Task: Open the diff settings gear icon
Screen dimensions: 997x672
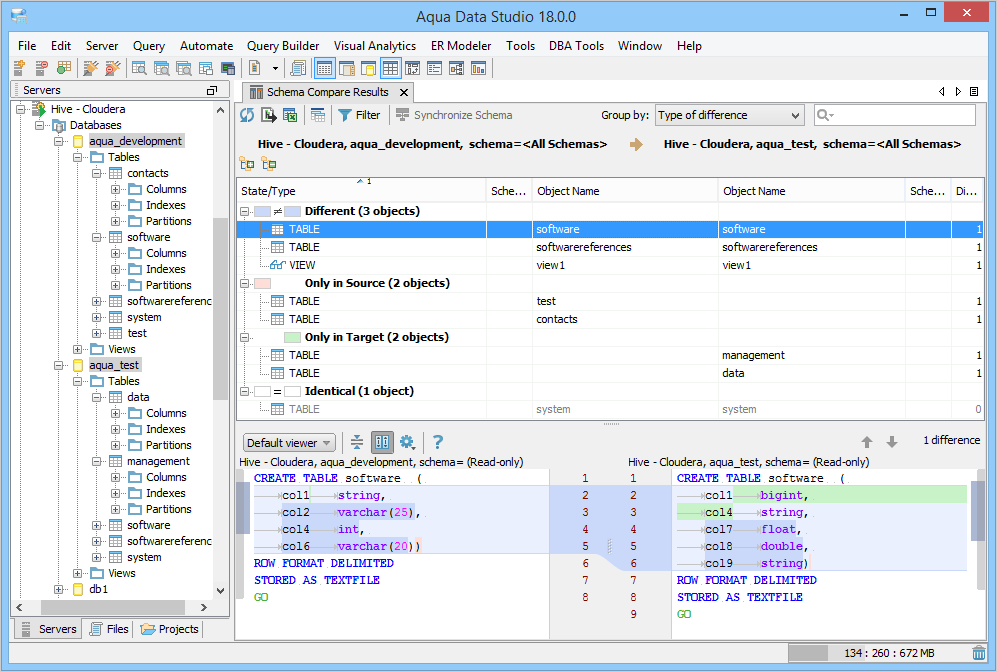Action: [407, 442]
